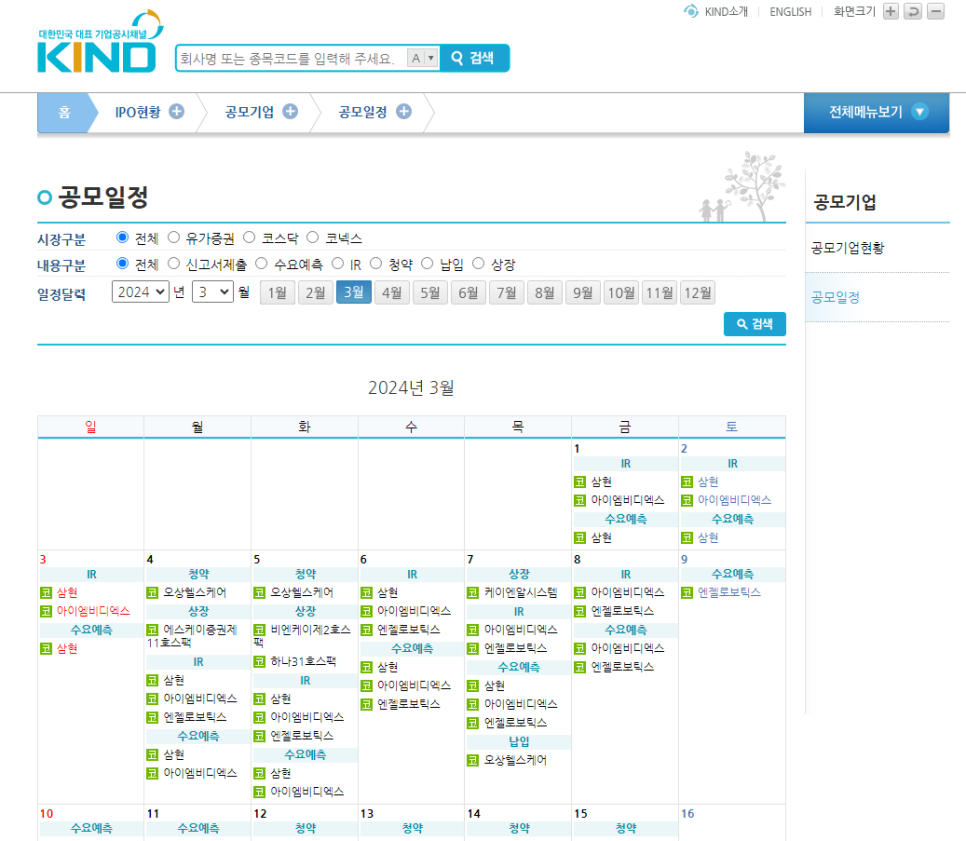The image size is (966, 841).
Task: Click icon beside 비엔케이제2호스팩
Action: (x=259, y=630)
